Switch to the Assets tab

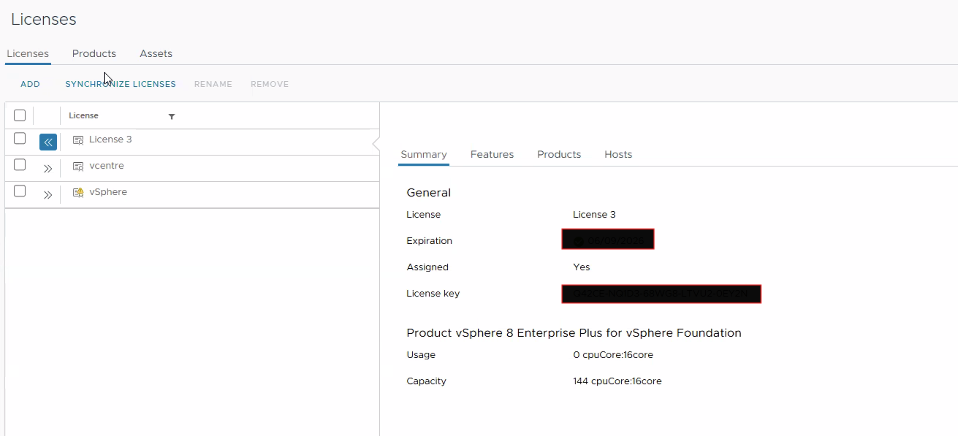pyautogui.click(x=155, y=53)
